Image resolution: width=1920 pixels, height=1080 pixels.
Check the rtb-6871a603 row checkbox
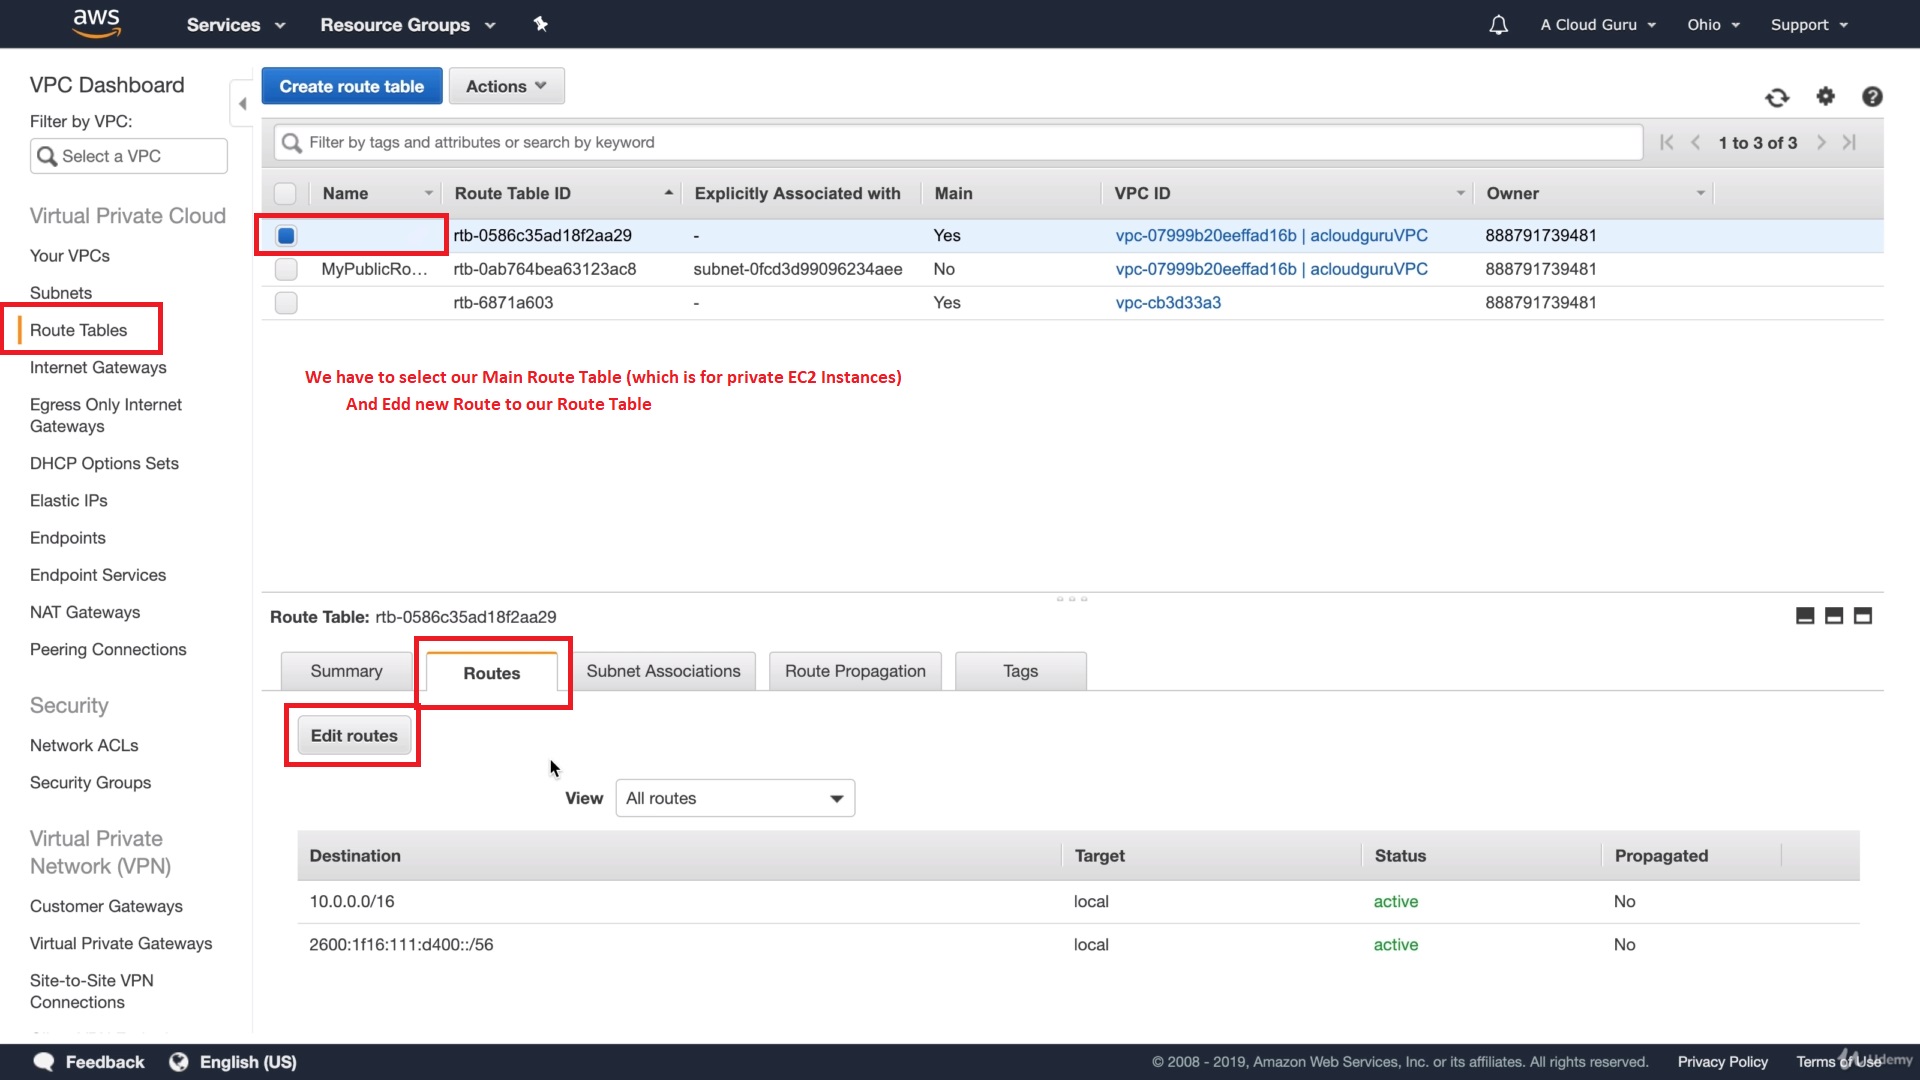pyautogui.click(x=286, y=303)
